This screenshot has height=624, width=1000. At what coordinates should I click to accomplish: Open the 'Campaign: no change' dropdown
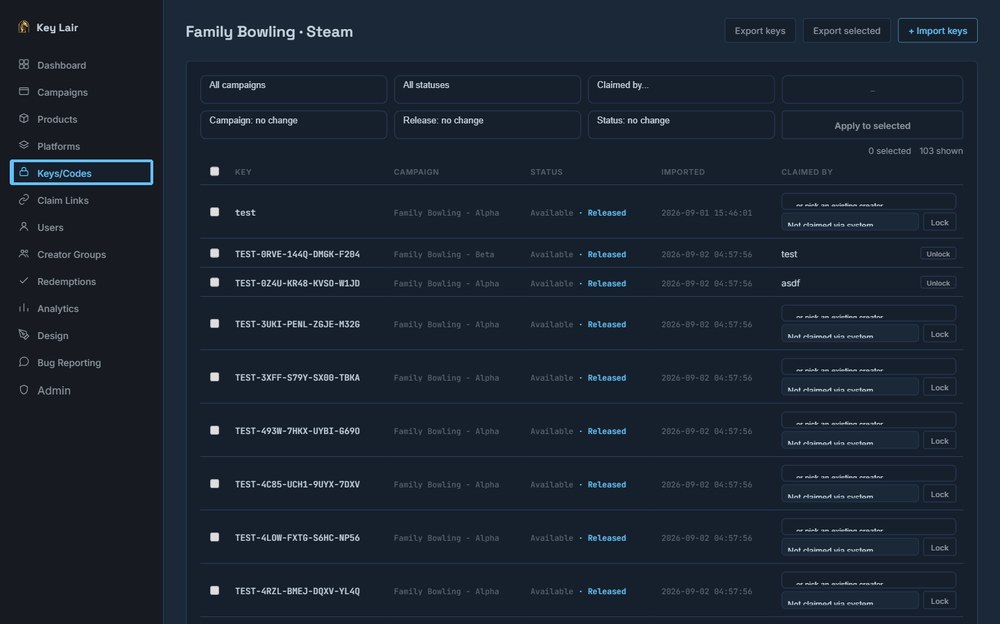[x=293, y=124]
